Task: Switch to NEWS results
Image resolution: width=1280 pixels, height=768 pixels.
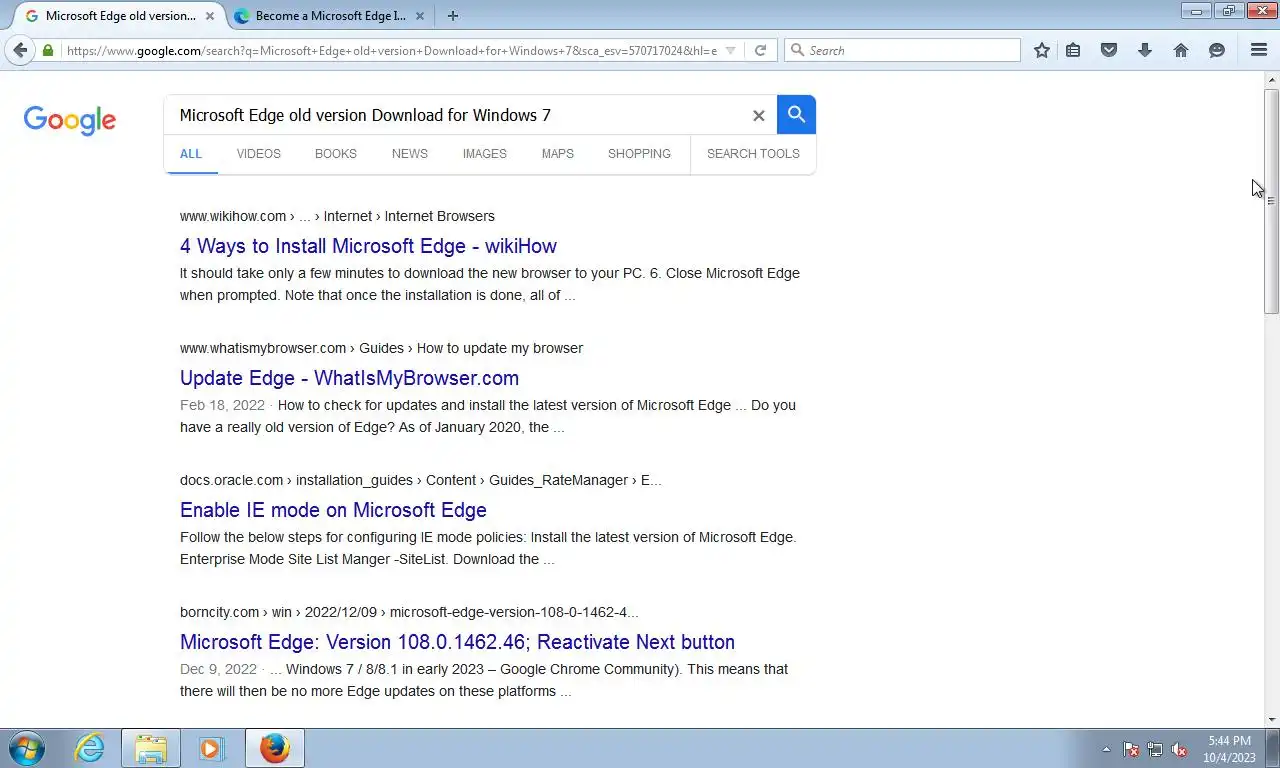Action: [410, 154]
